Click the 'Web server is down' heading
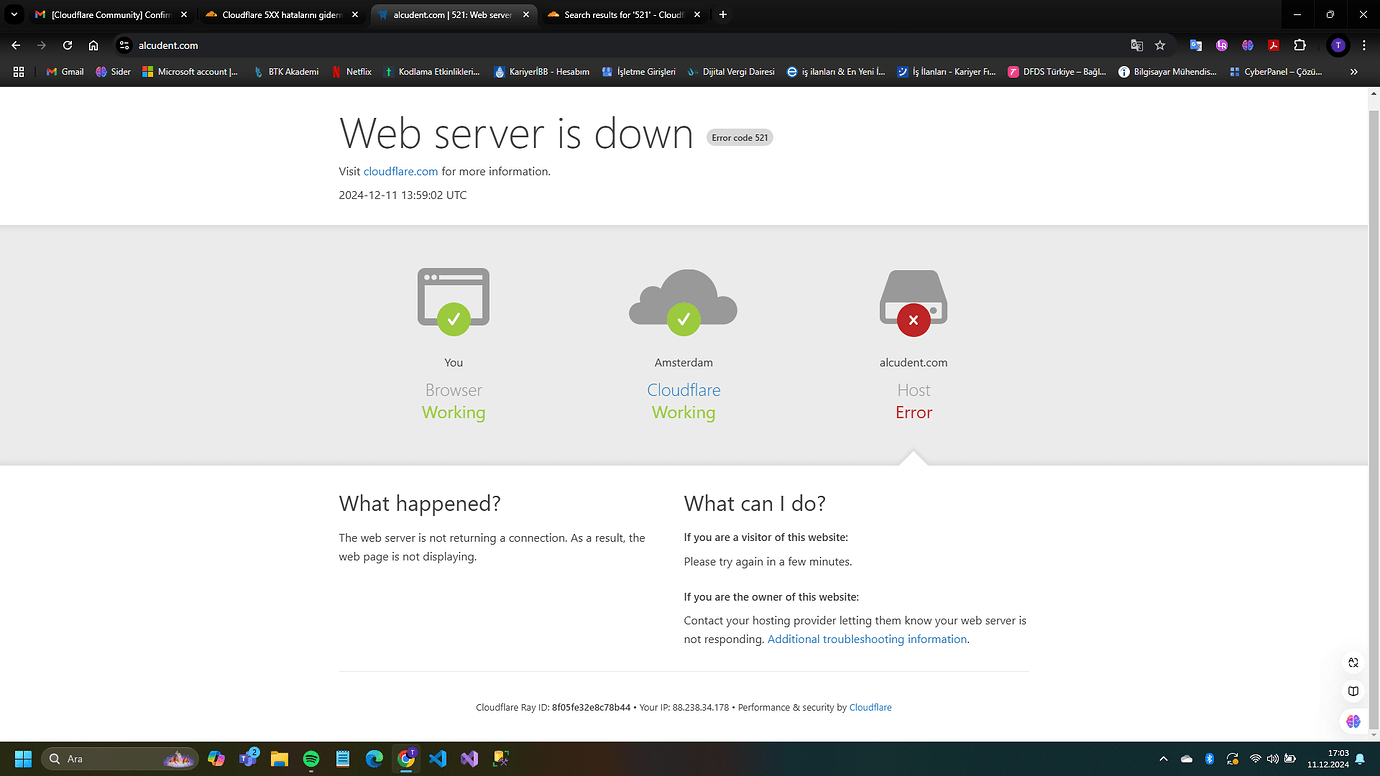 pos(516,133)
